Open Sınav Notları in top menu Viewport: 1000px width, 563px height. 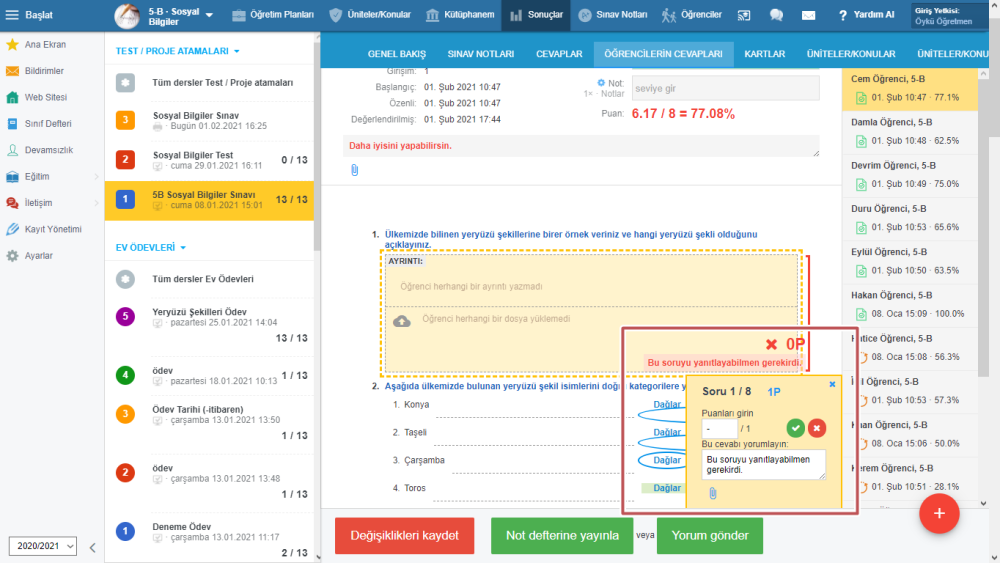pos(613,15)
